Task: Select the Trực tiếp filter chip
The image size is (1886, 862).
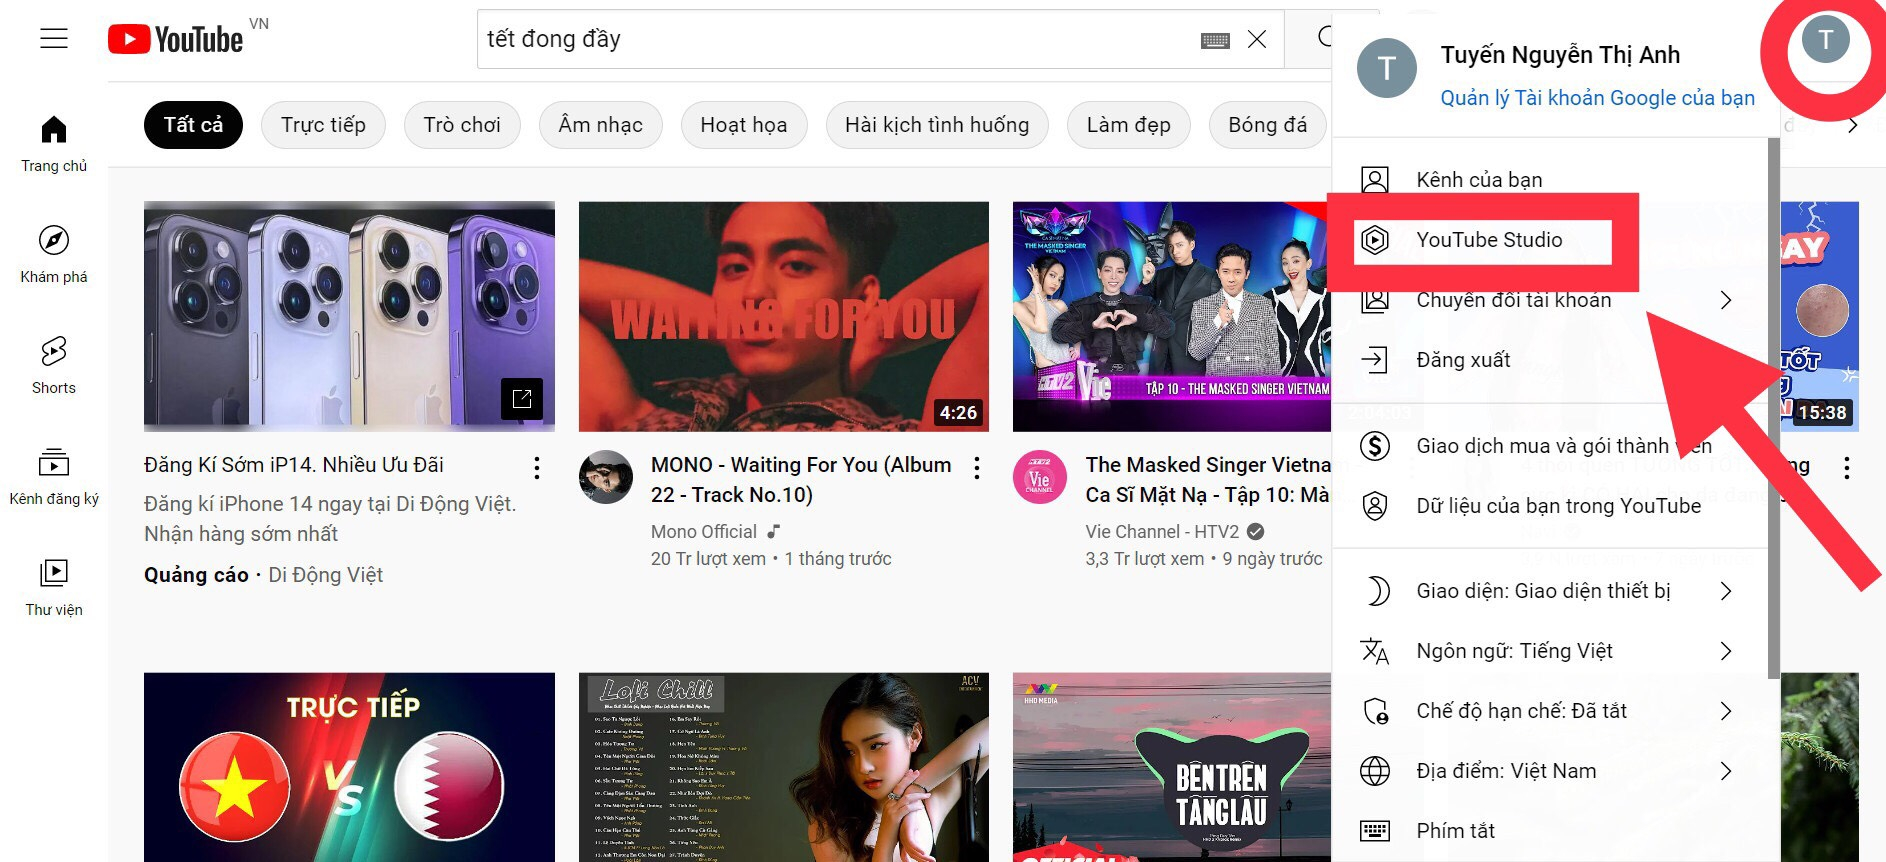Action: click(x=323, y=125)
